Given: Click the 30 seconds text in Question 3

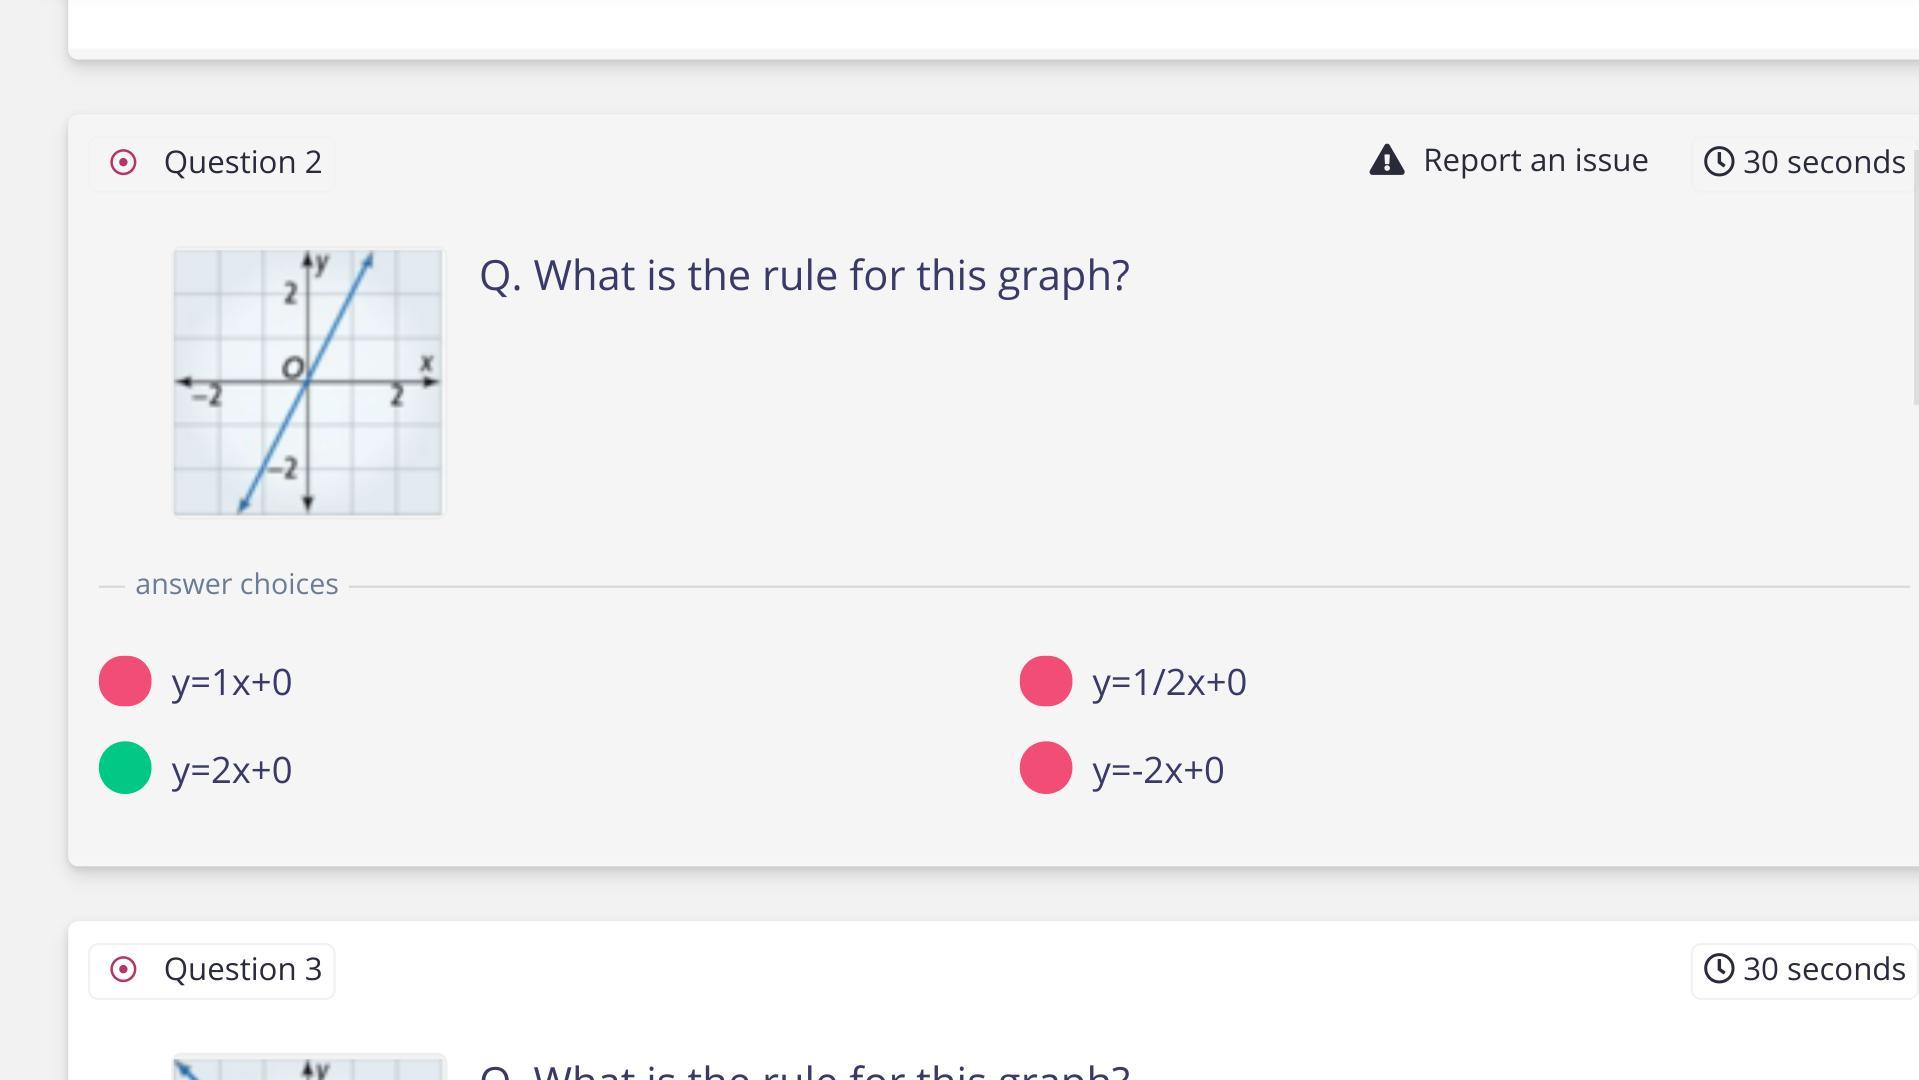Looking at the screenshot, I should pyautogui.click(x=1823, y=969).
